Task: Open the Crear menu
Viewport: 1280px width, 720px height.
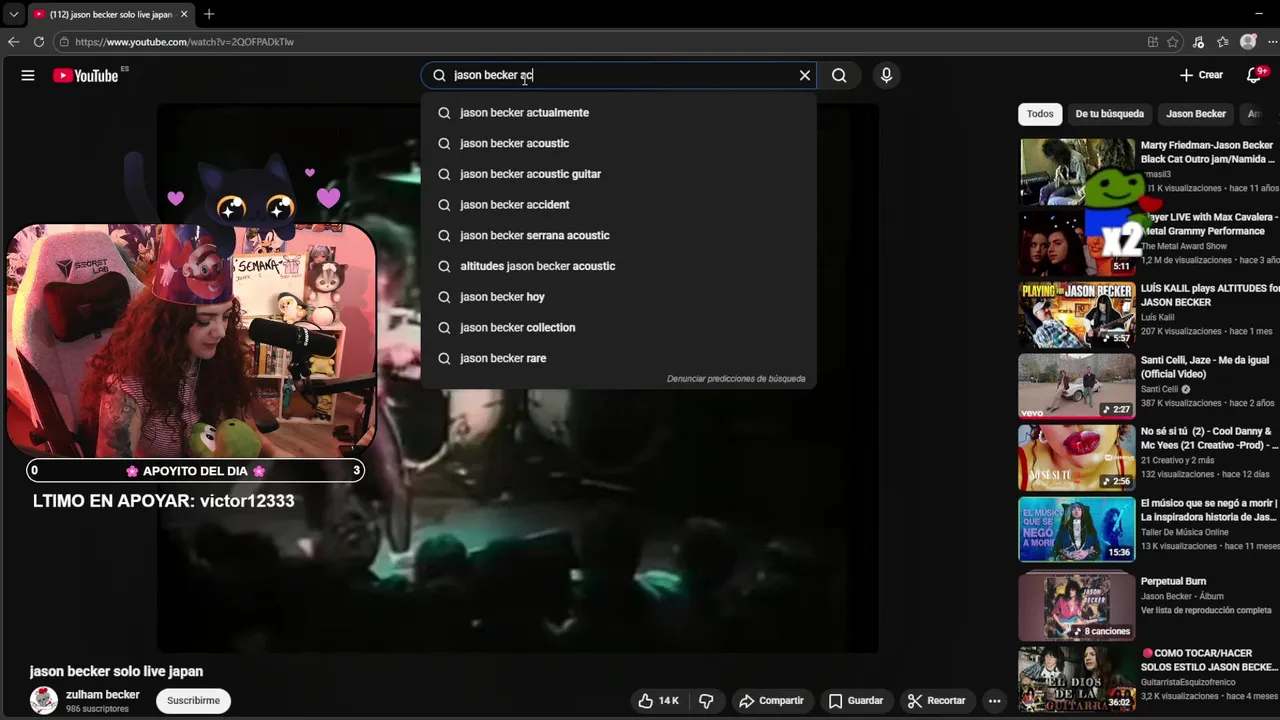Action: pyautogui.click(x=1201, y=75)
